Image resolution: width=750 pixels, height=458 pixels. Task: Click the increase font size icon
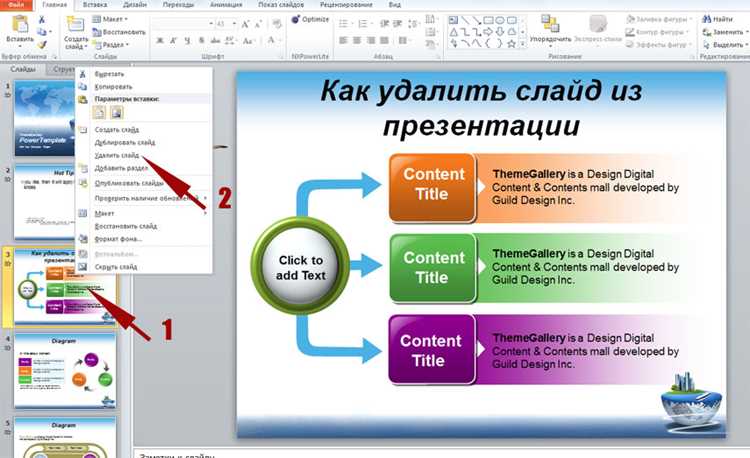pyautogui.click(x=245, y=24)
